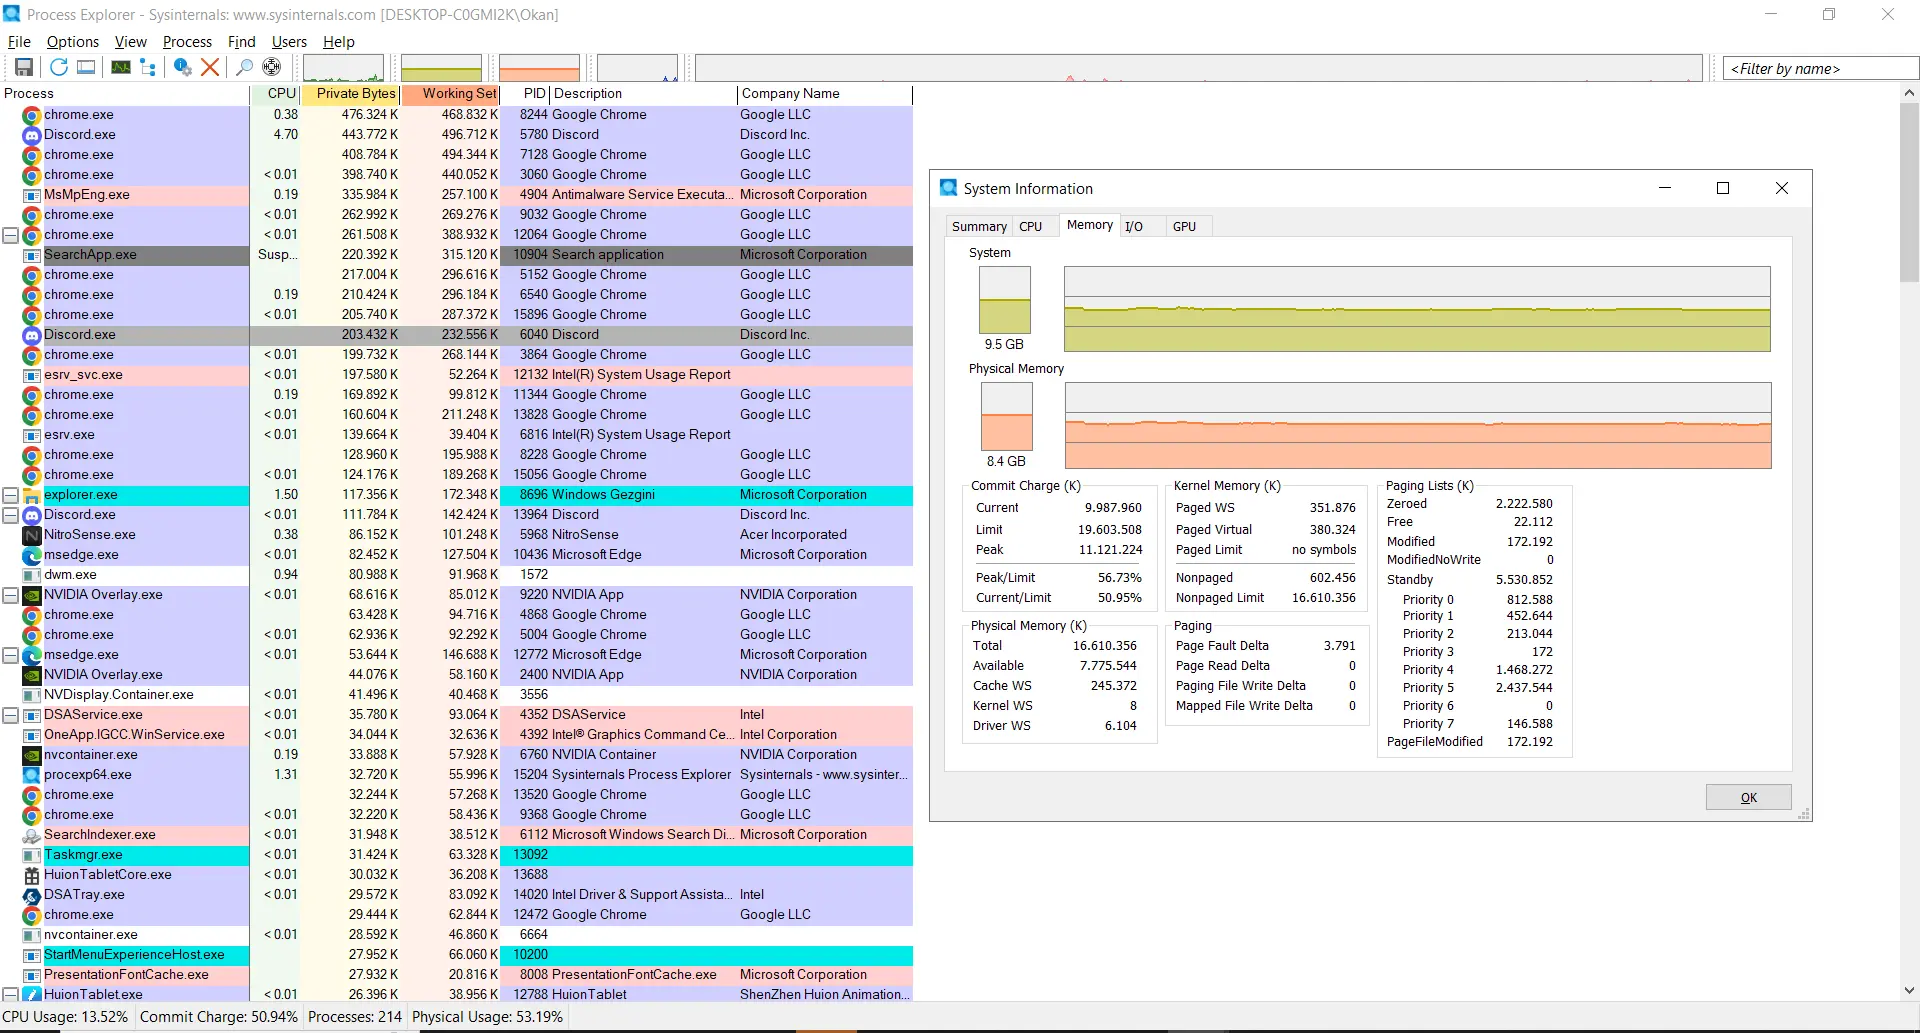Click the Physical Usage status bar entry
The width and height of the screenshot is (1920, 1033).
point(488,1017)
